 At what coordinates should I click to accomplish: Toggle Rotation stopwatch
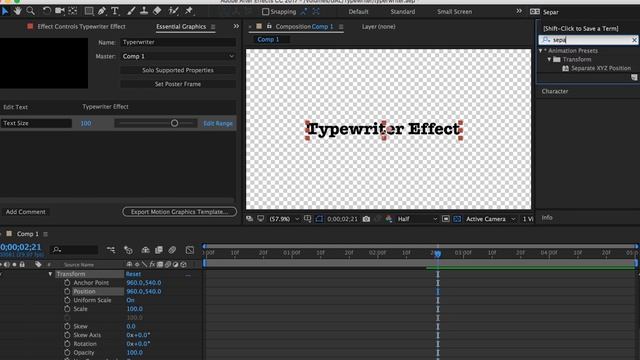pyautogui.click(x=67, y=344)
